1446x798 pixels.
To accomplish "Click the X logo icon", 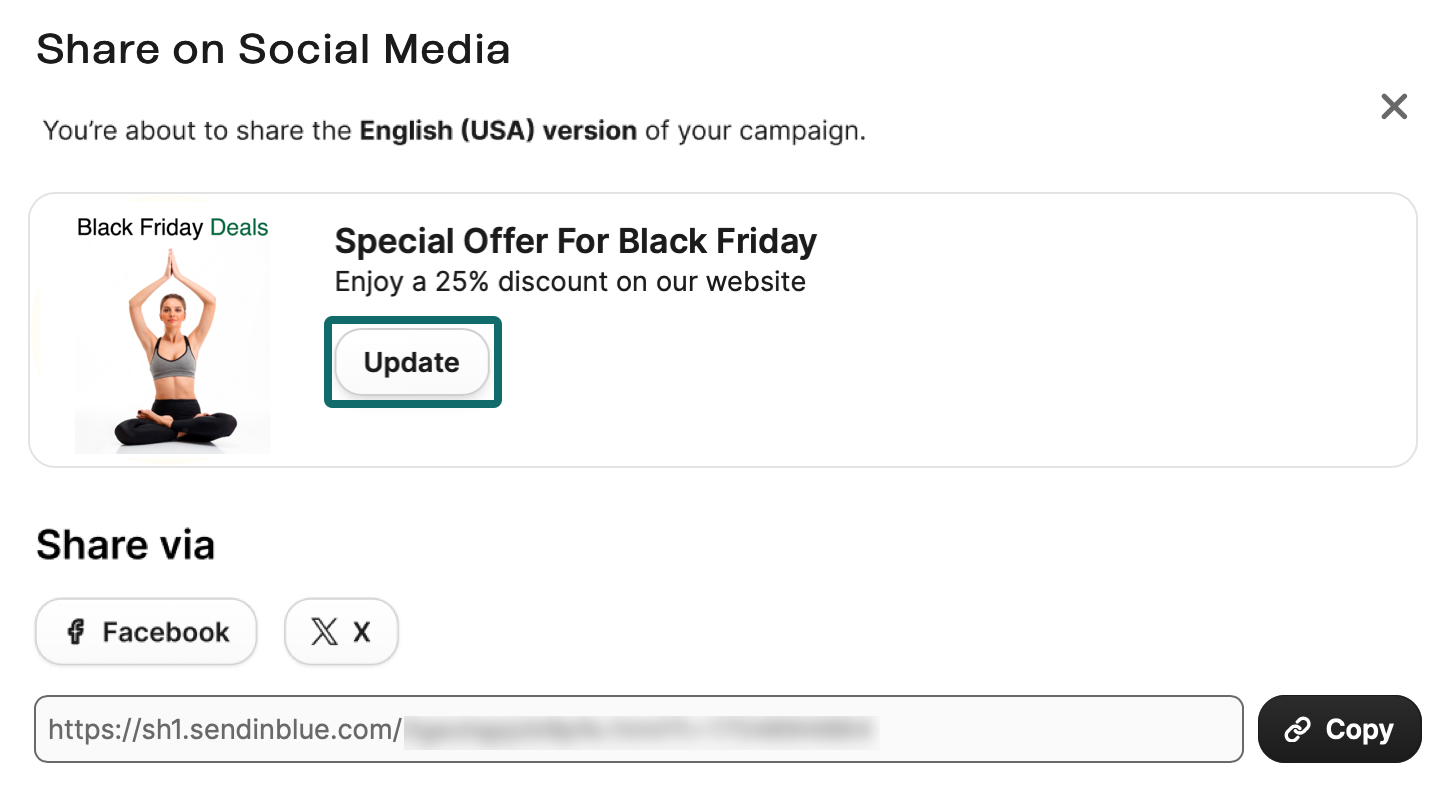I will (x=324, y=632).
